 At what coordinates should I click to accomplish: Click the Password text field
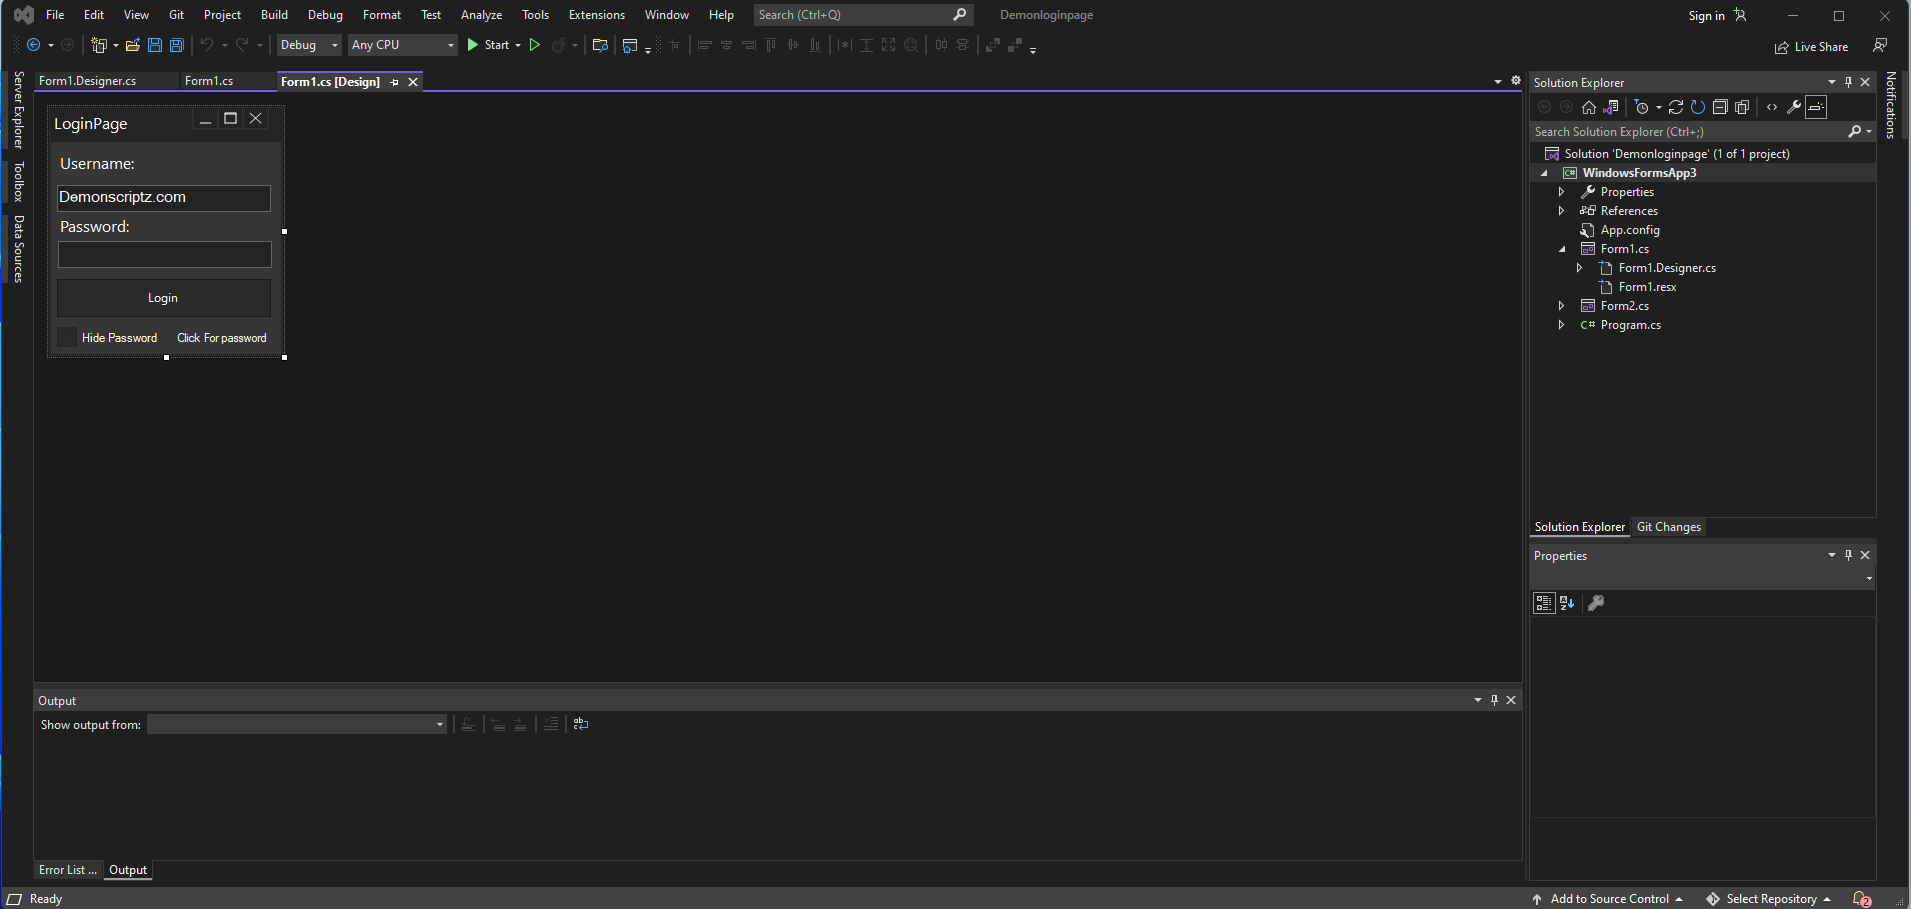click(164, 255)
